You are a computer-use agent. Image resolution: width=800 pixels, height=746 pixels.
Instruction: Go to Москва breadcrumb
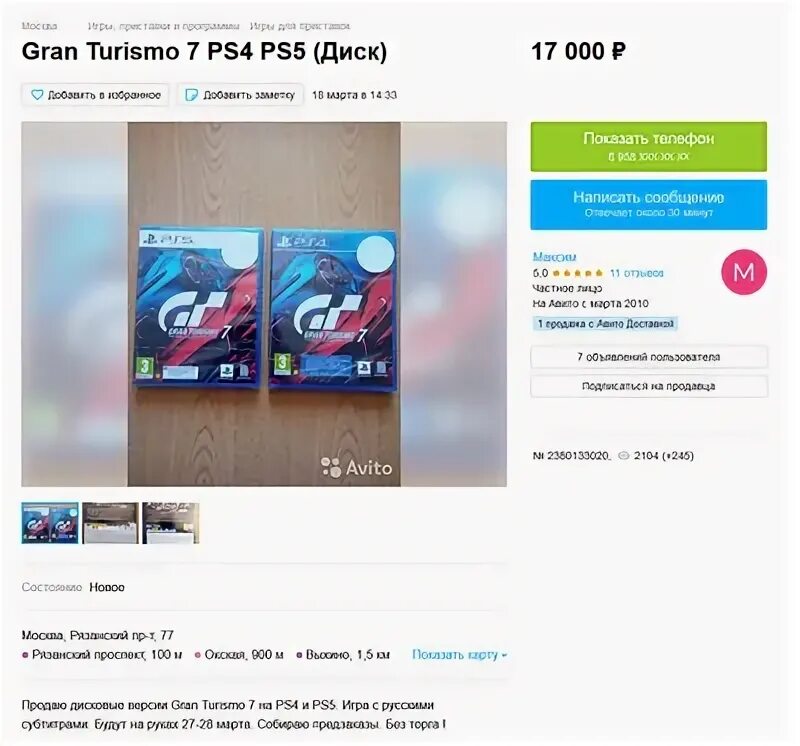tap(39, 26)
